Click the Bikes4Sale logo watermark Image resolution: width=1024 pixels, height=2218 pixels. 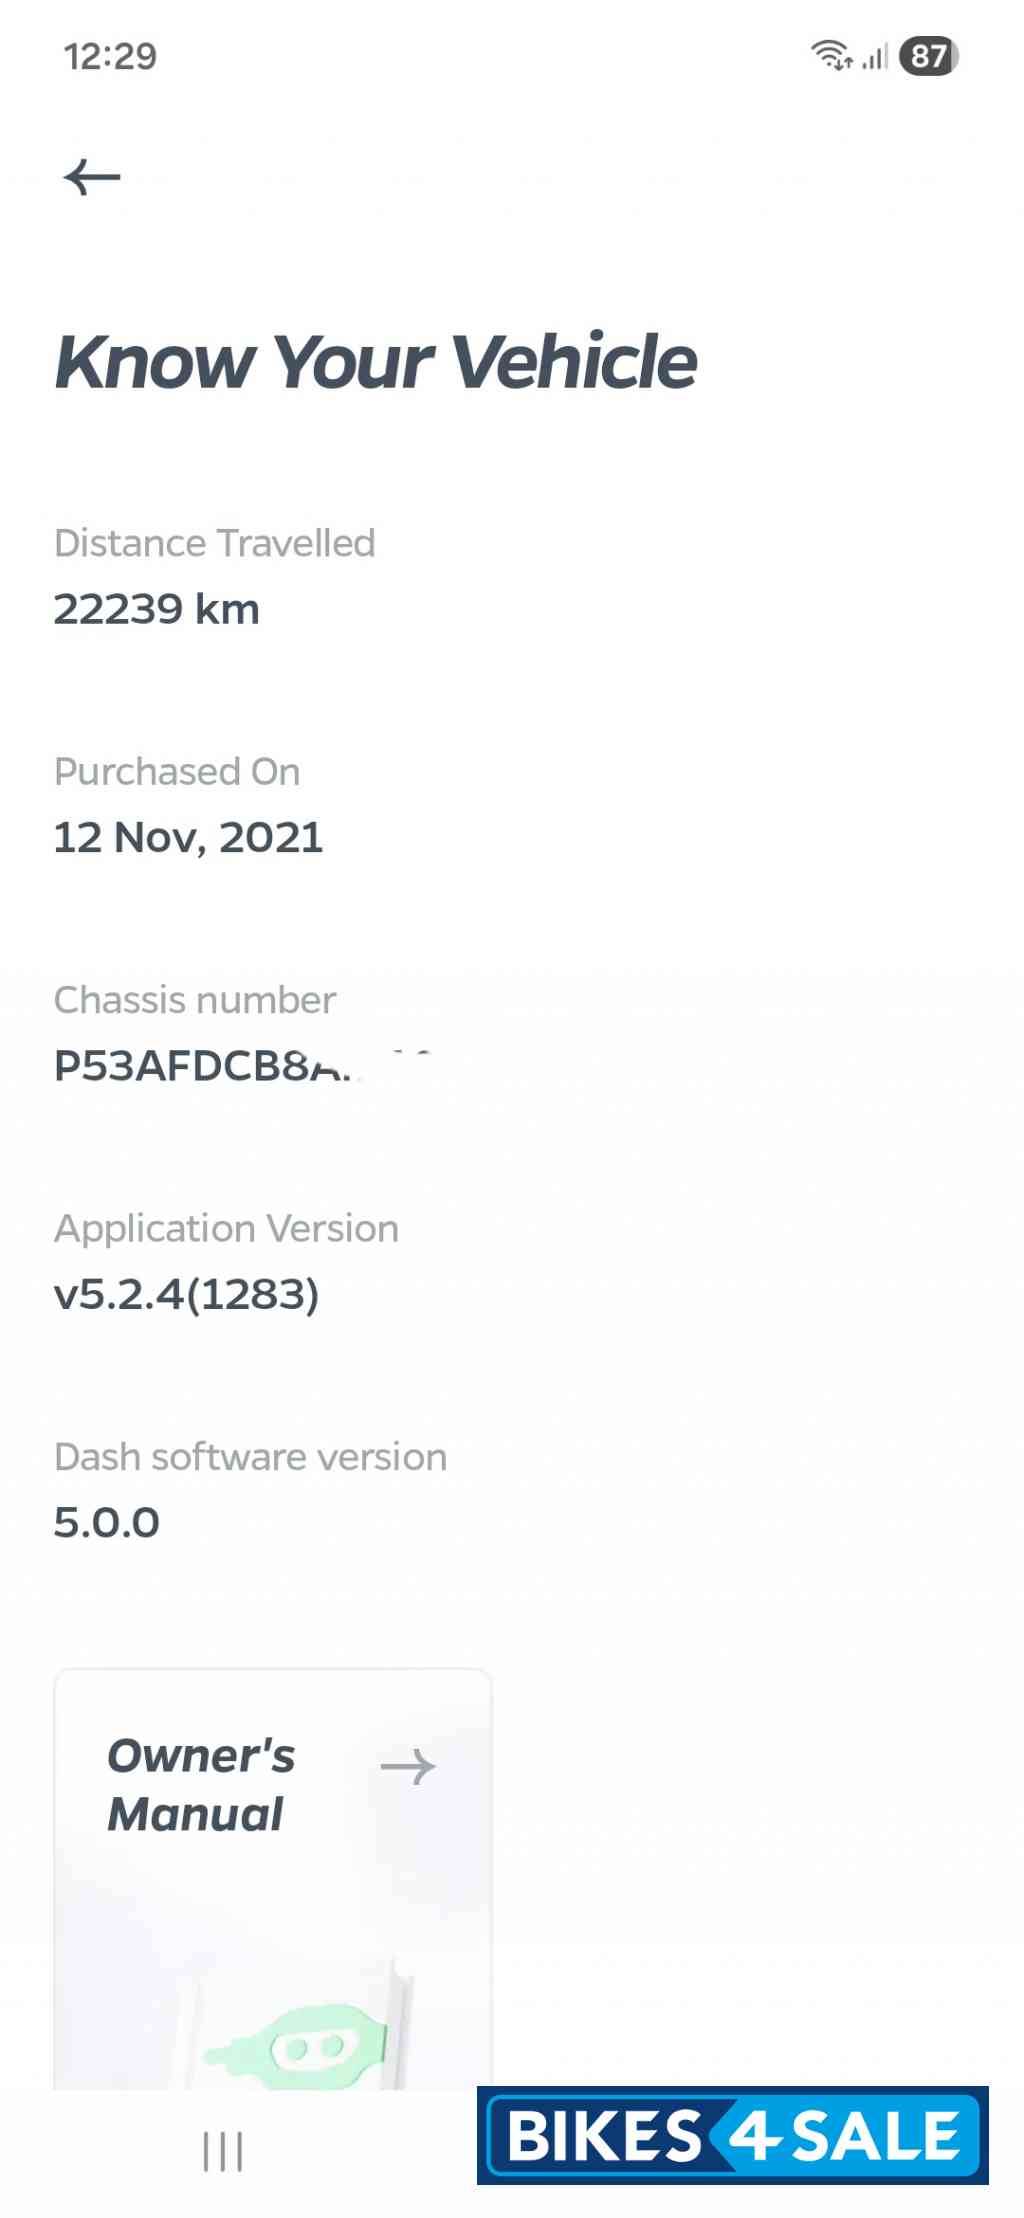click(733, 2135)
